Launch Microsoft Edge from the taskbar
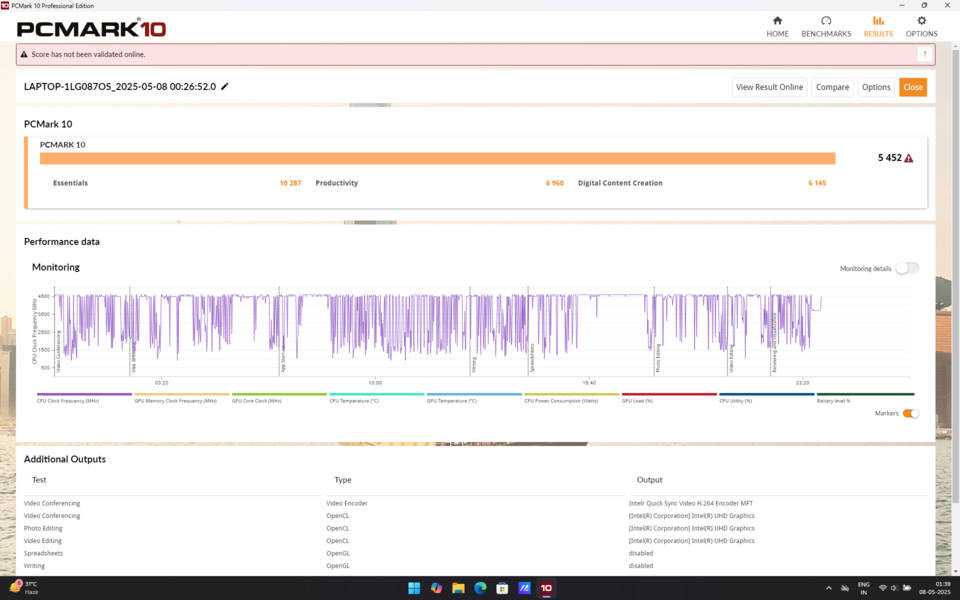Image resolution: width=960 pixels, height=600 pixels. [480, 588]
